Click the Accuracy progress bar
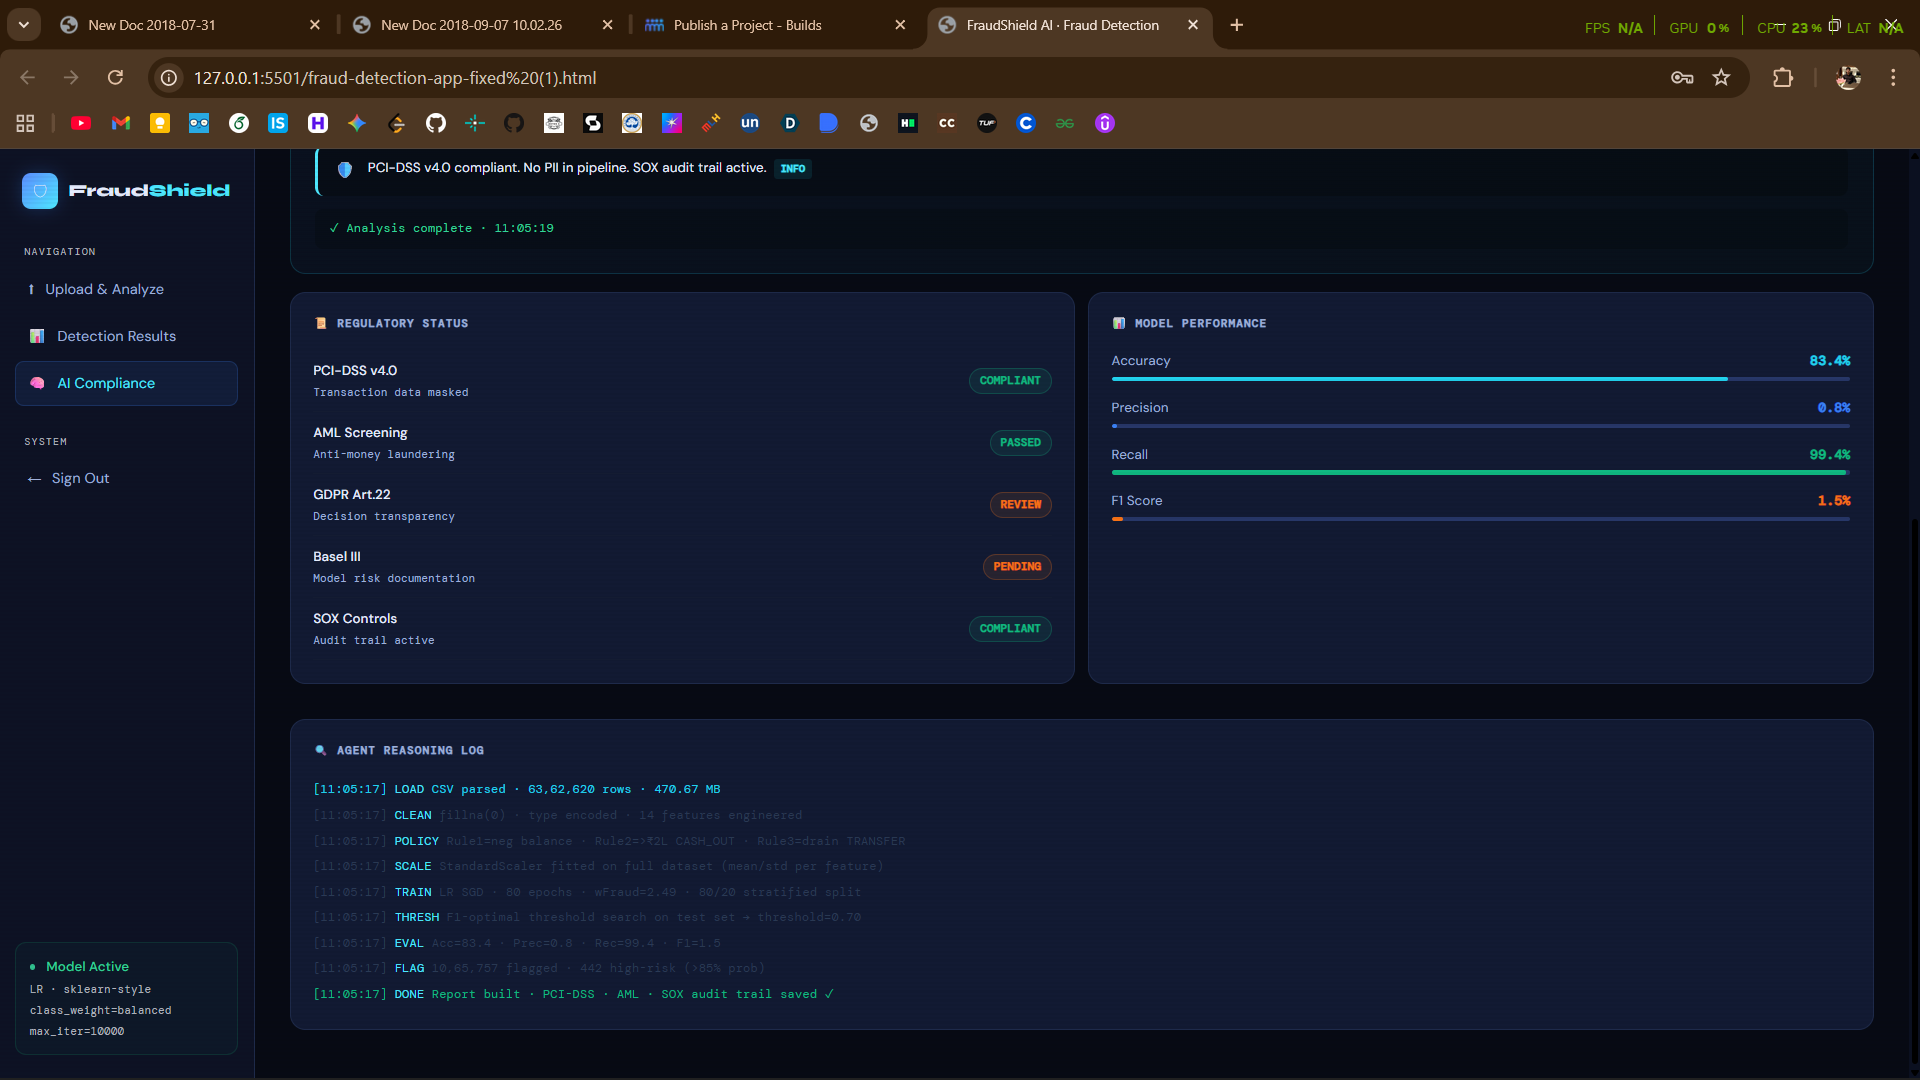This screenshot has height=1080, width=1920. click(x=1480, y=379)
